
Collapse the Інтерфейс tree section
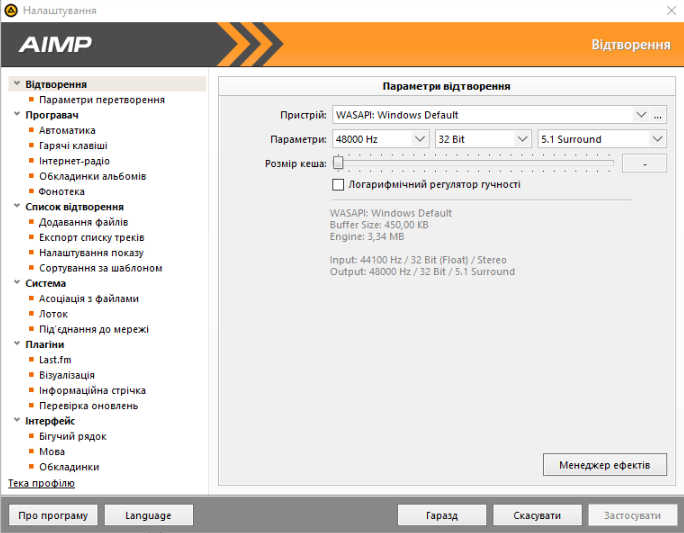(17, 420)
